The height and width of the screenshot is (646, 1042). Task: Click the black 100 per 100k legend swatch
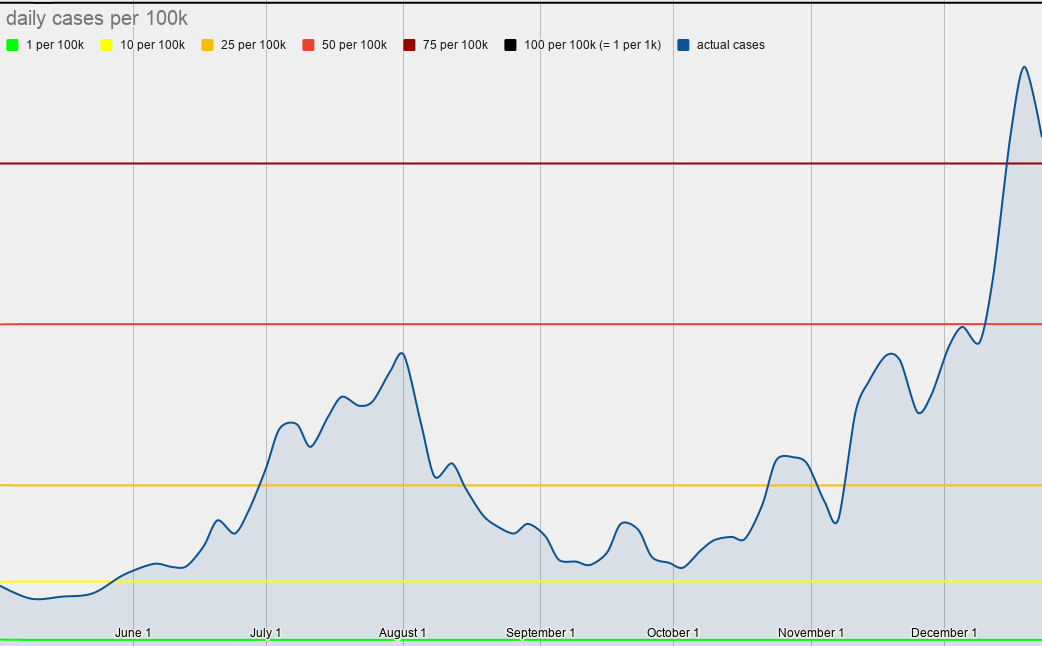click(510, 45)
